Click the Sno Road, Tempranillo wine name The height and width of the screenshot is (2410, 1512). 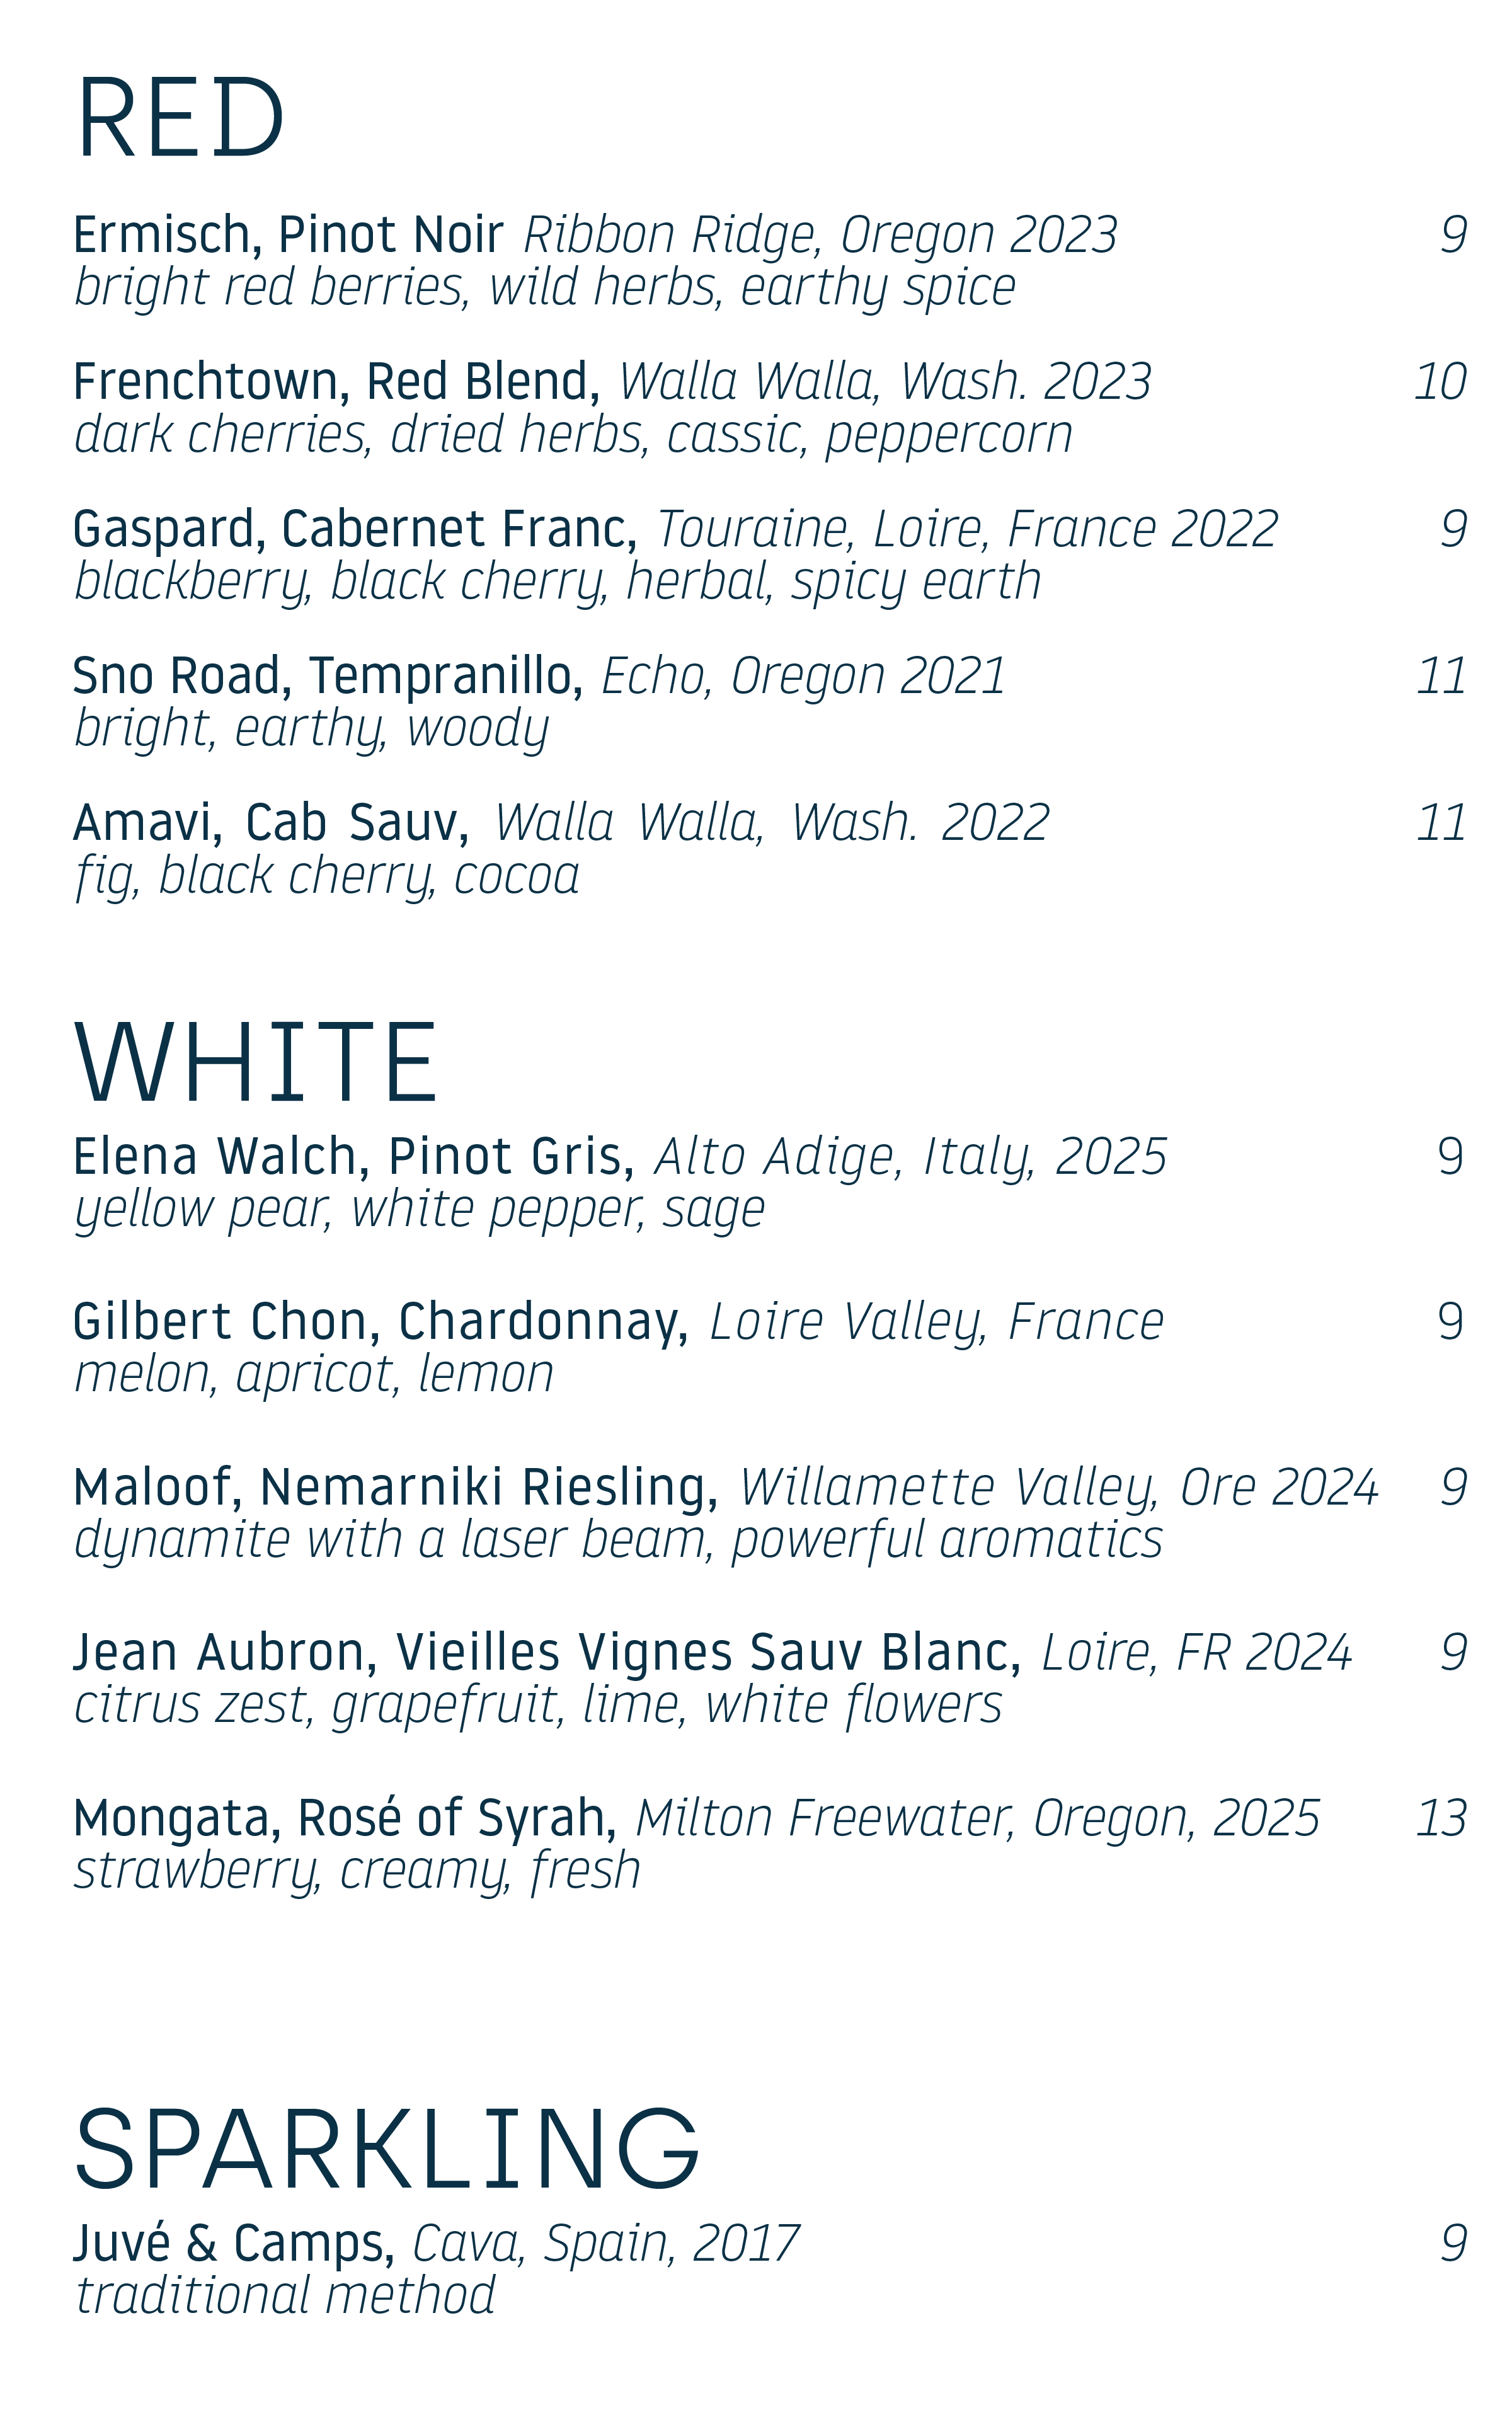point(328,676)
